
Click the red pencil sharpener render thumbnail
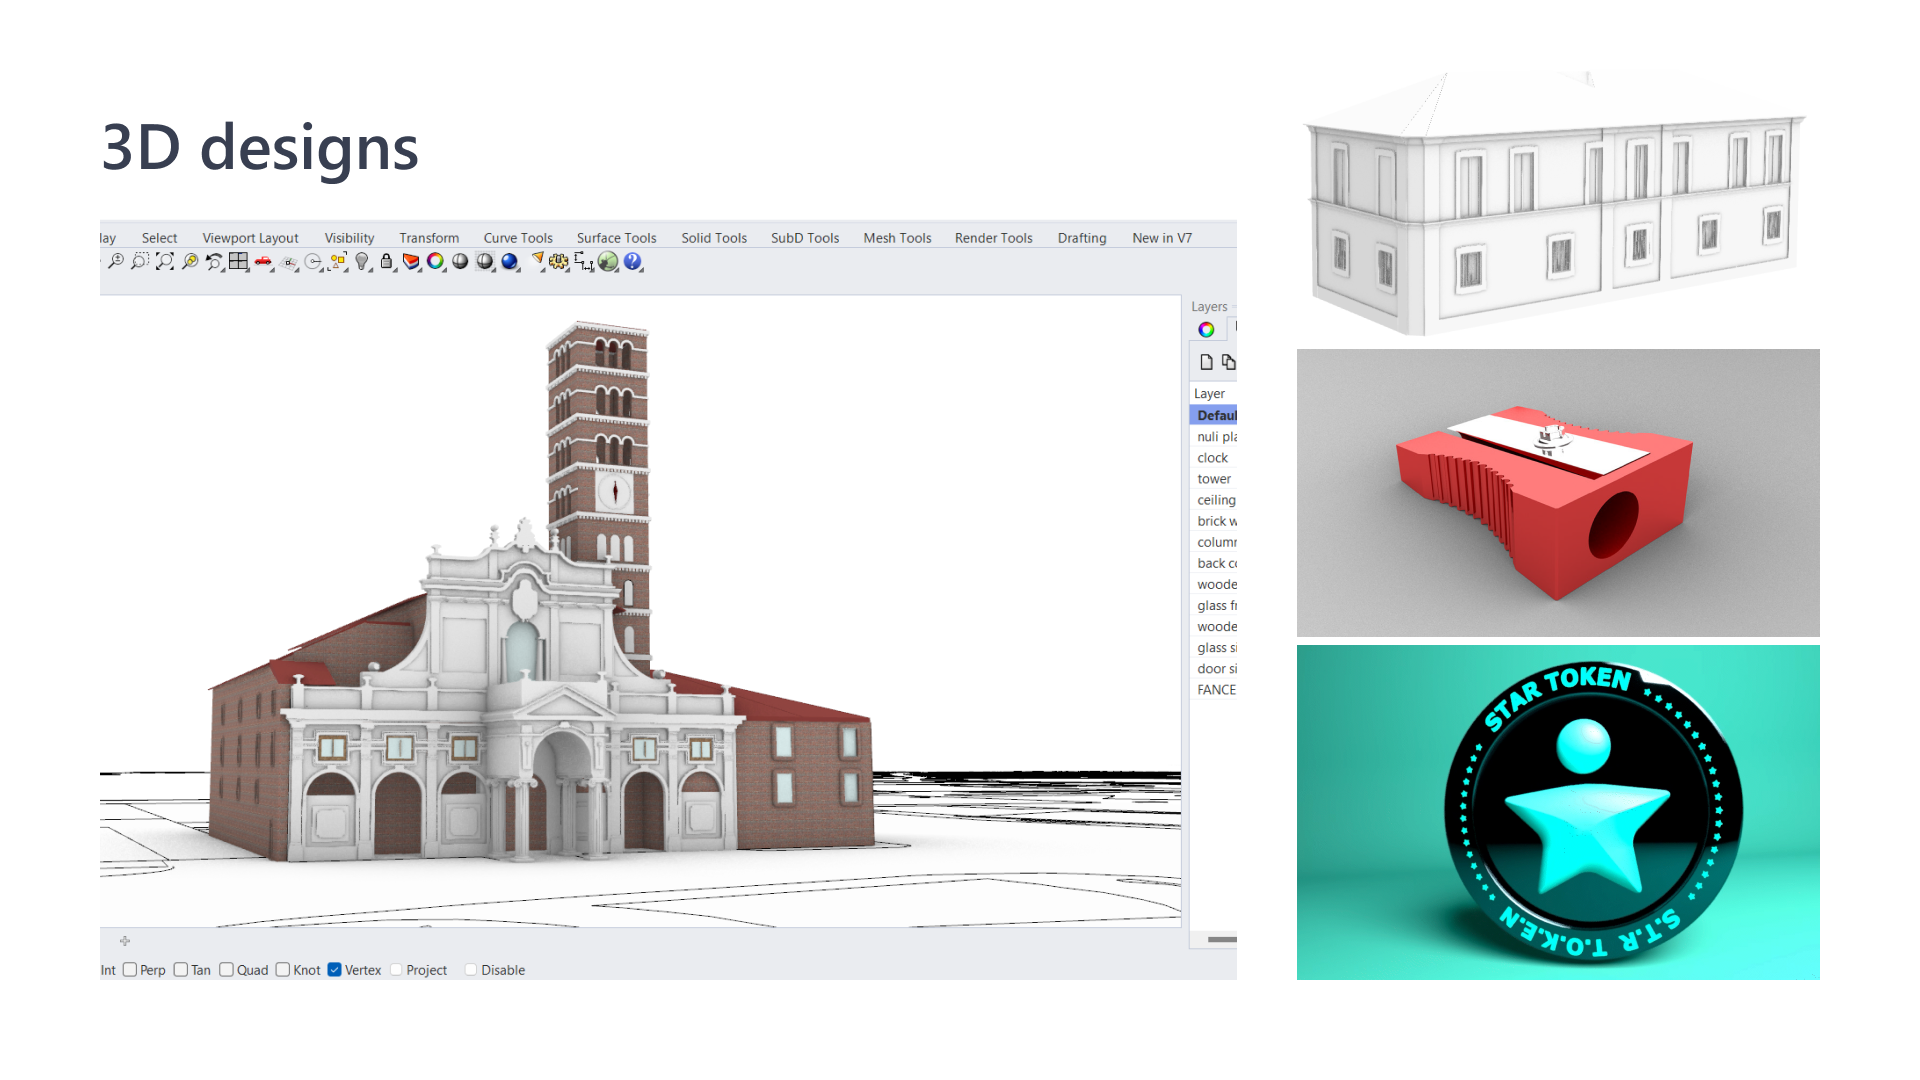pos(1557,493)
